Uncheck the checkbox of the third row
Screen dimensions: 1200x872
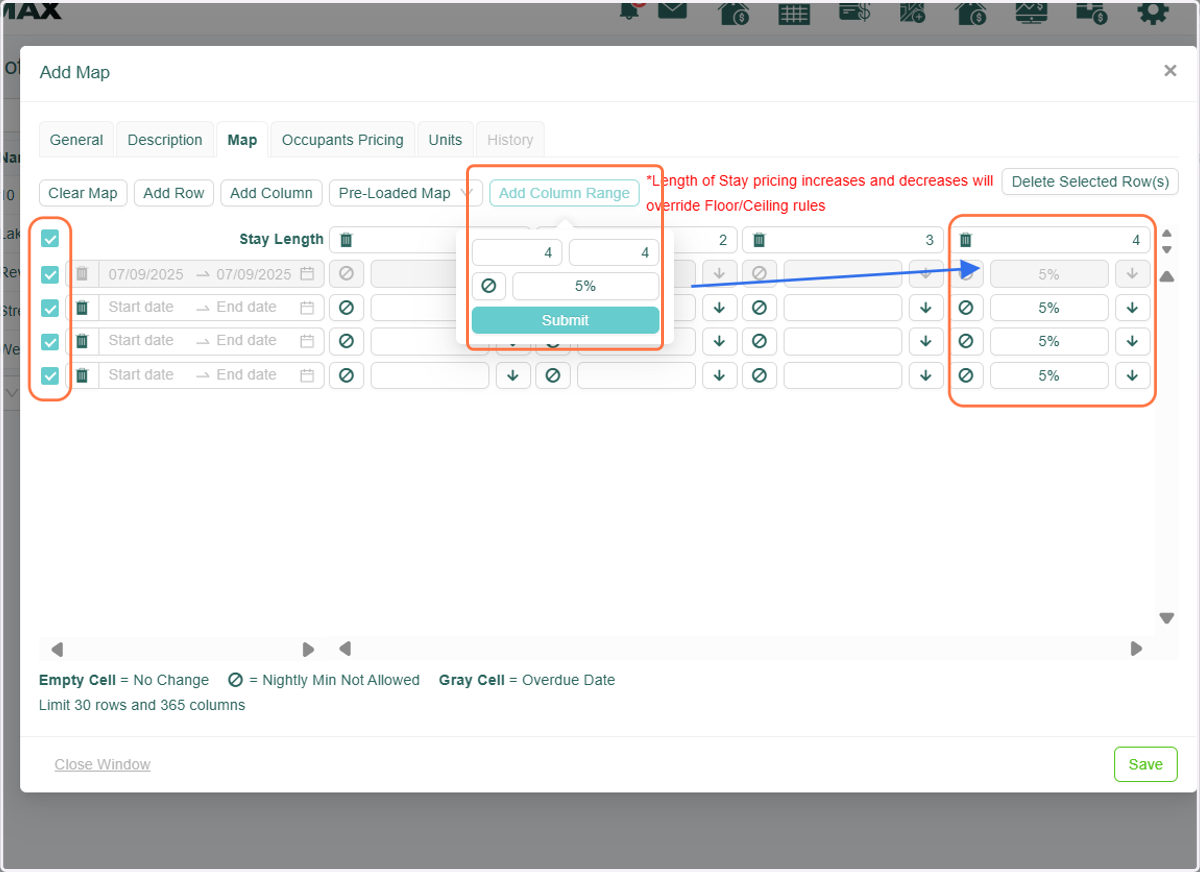point(50,342)
